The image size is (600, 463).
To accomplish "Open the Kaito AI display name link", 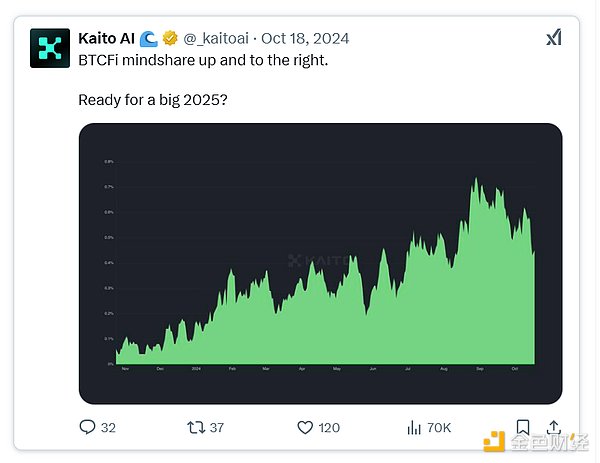I will 107,39.
